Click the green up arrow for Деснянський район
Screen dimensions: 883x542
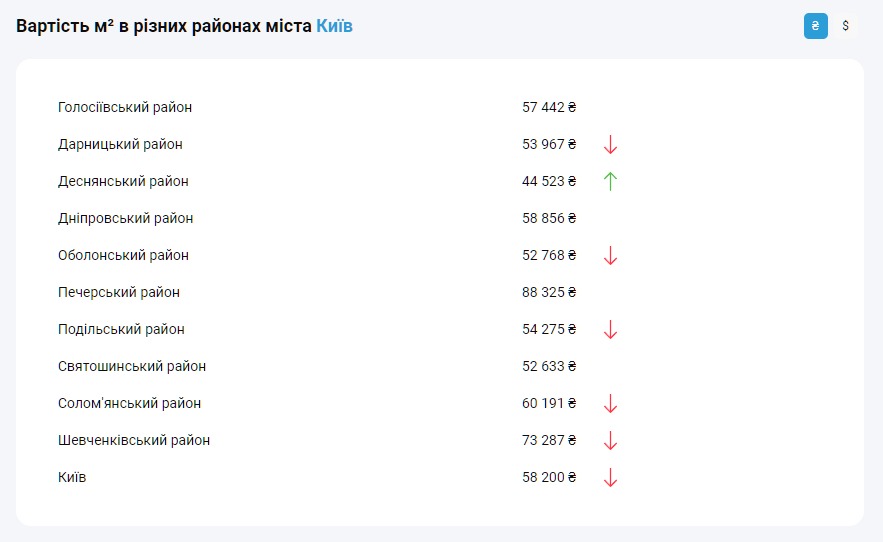[x=610, y=182]
